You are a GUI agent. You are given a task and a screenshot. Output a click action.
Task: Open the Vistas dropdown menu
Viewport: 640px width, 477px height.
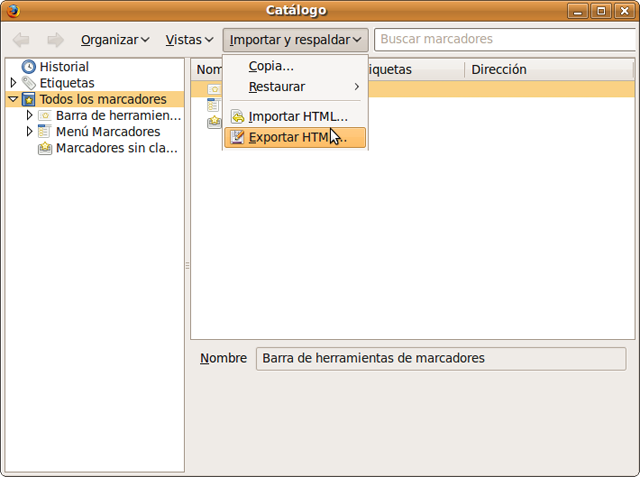[x=189, y=40]
